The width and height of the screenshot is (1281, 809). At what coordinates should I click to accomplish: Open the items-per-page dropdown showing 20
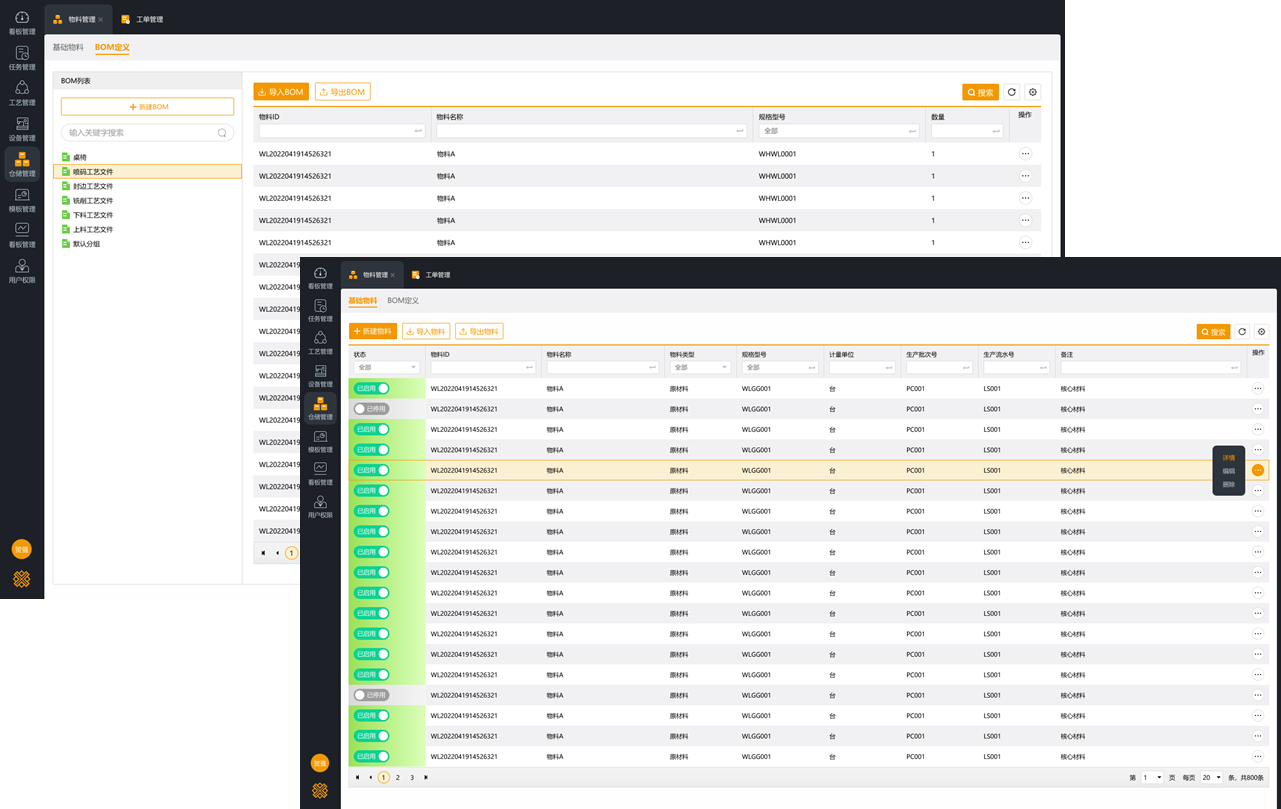(1211, 778)
